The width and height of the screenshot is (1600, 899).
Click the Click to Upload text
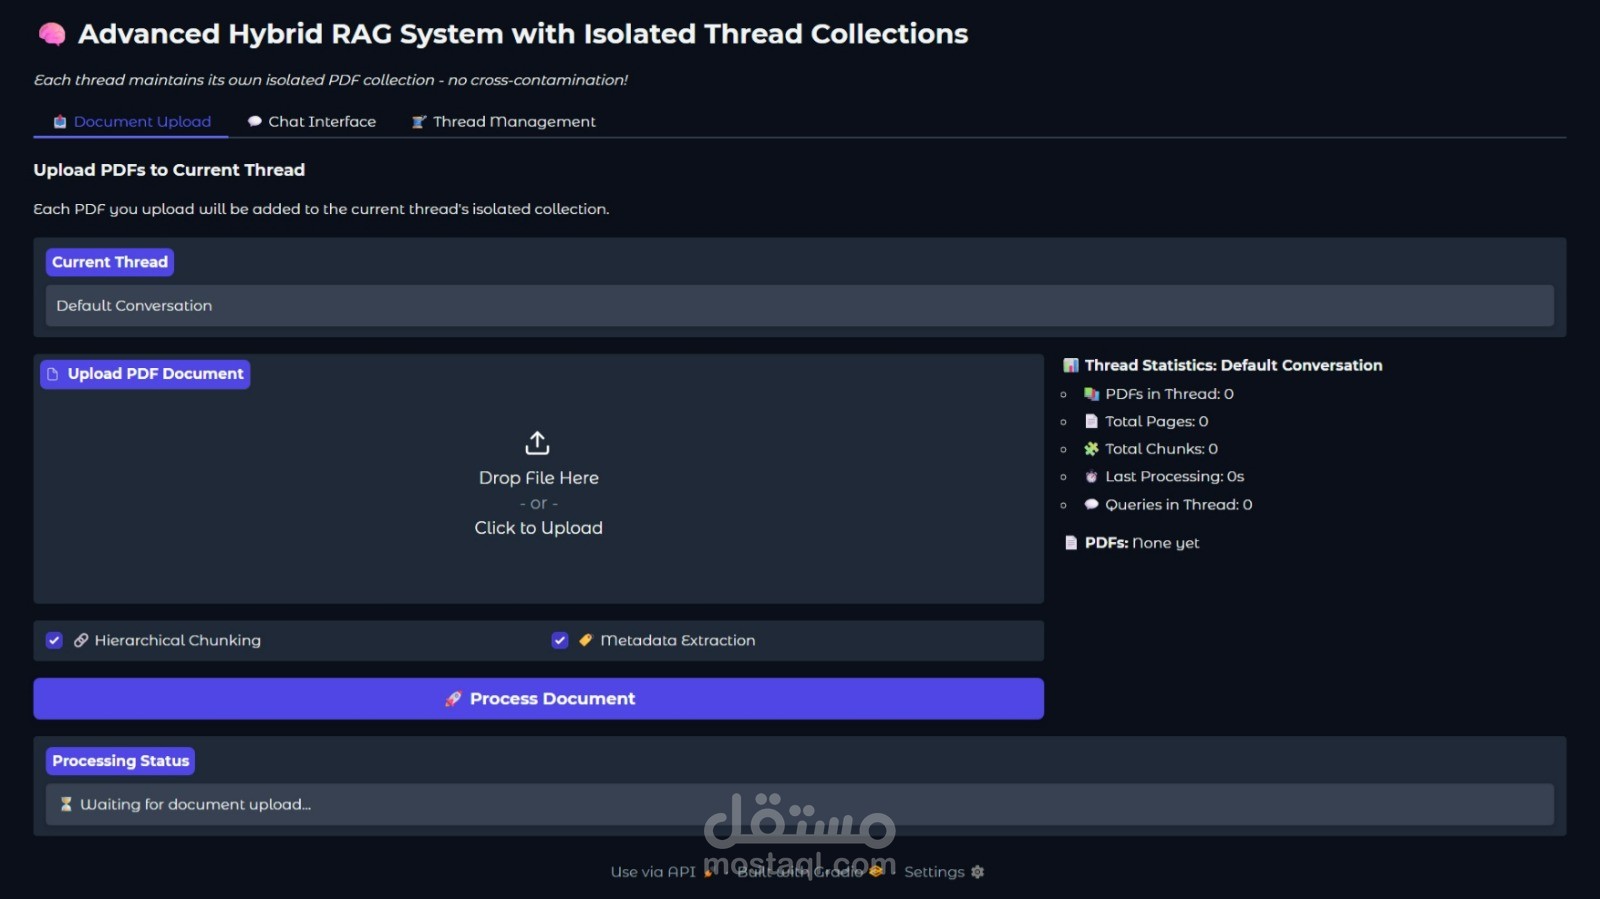(x=538, y=528)
